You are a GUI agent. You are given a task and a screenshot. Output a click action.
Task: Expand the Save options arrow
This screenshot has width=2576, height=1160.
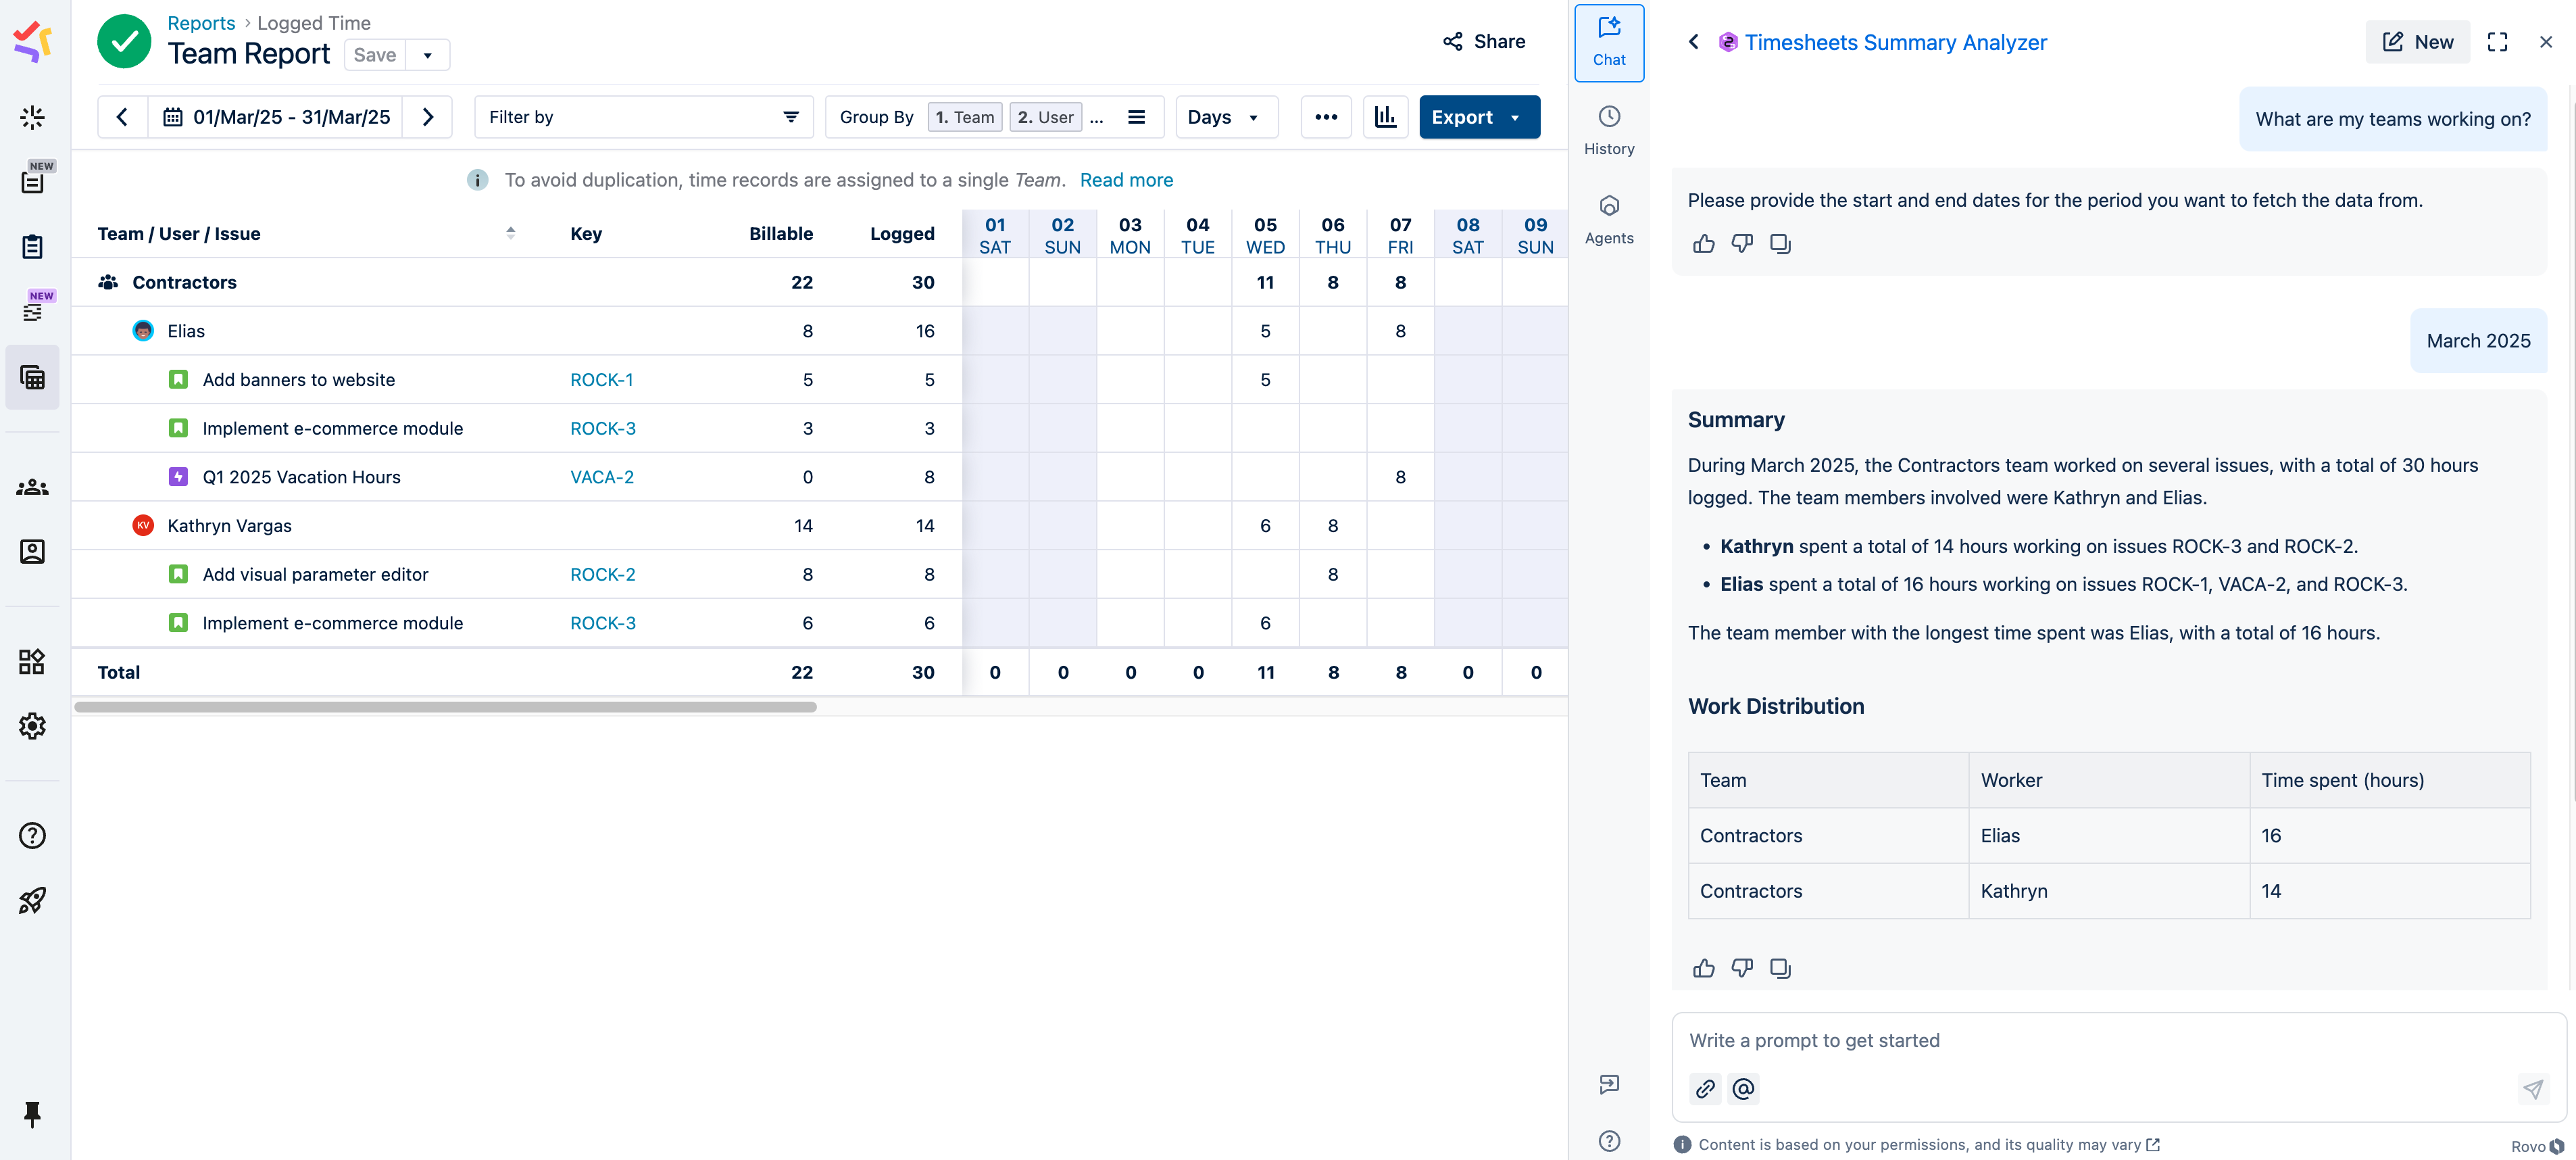click(x=428, y=55)
